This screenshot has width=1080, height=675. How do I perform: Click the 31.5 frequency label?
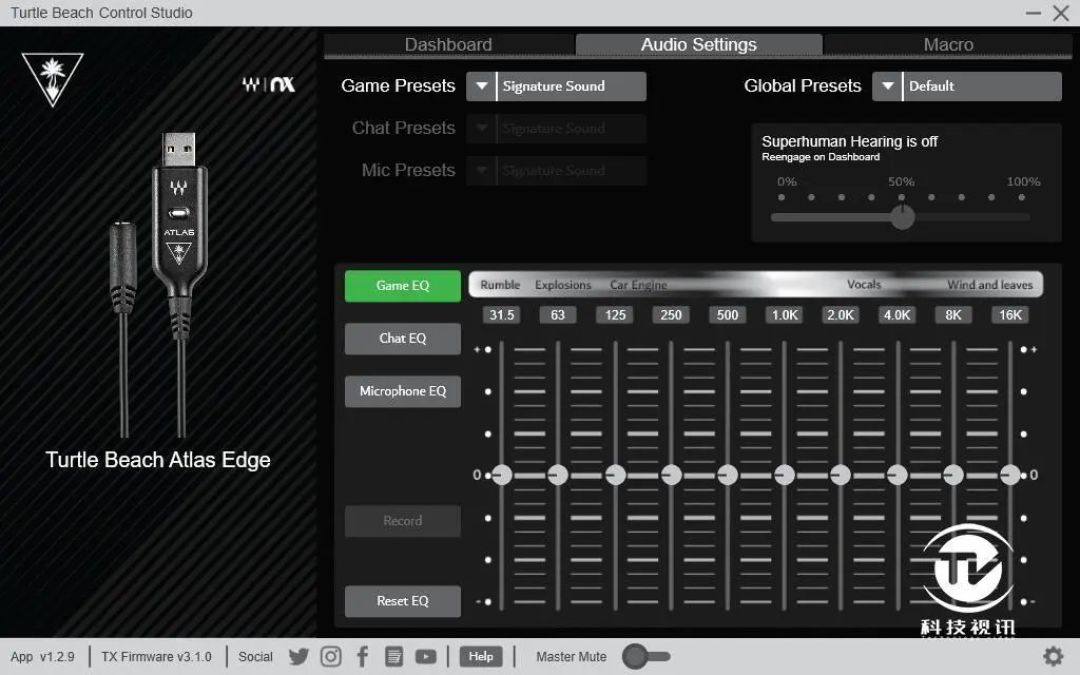501,315
